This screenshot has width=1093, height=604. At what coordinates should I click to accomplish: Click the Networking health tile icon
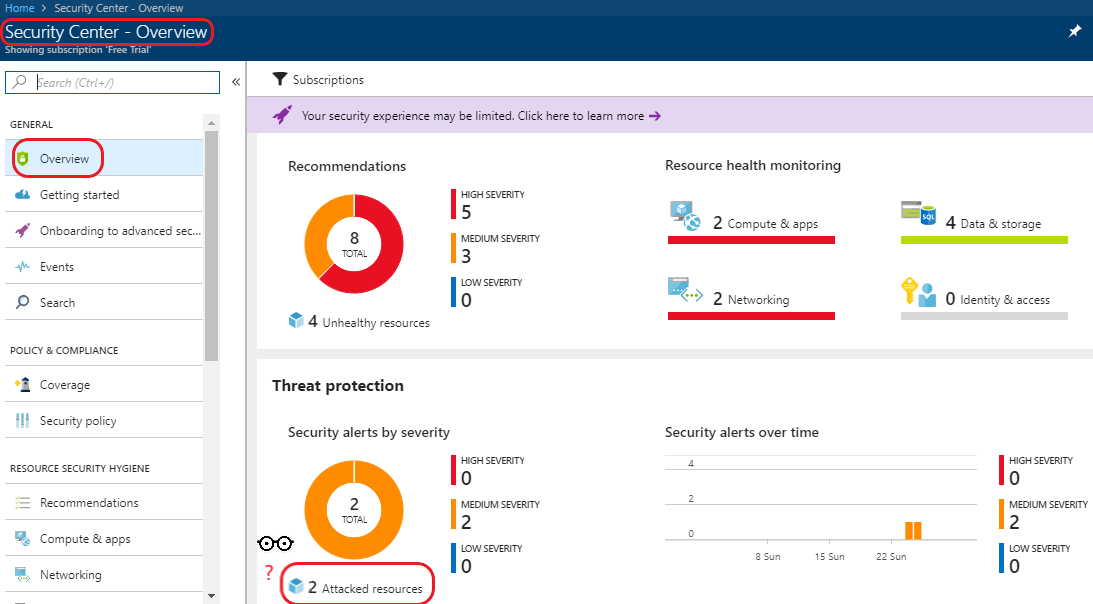point(685,291)
